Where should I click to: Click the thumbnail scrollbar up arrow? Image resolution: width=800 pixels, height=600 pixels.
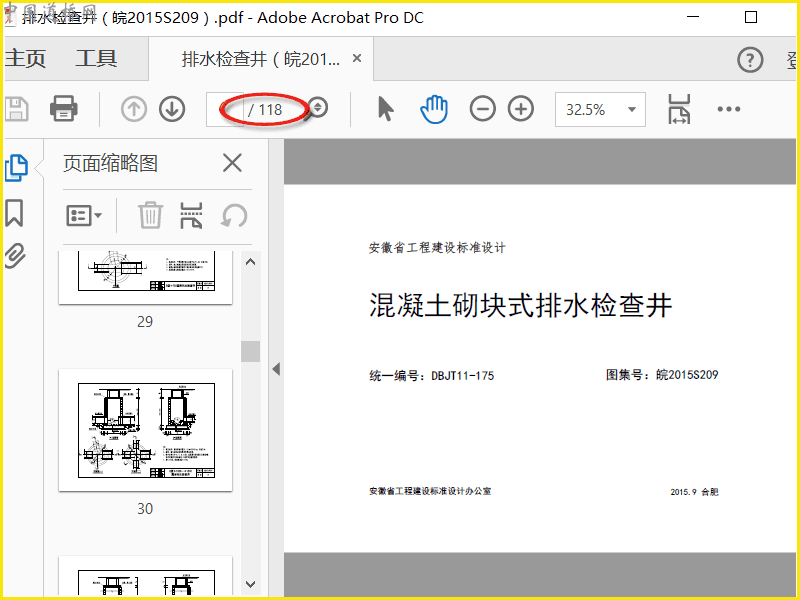pos(251,262)
